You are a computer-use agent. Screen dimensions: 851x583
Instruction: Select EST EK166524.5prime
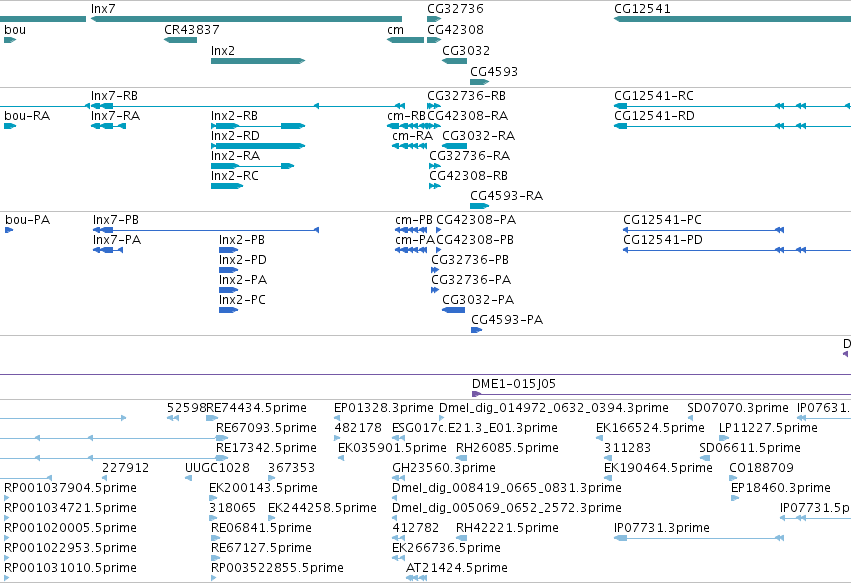point(599,438)
